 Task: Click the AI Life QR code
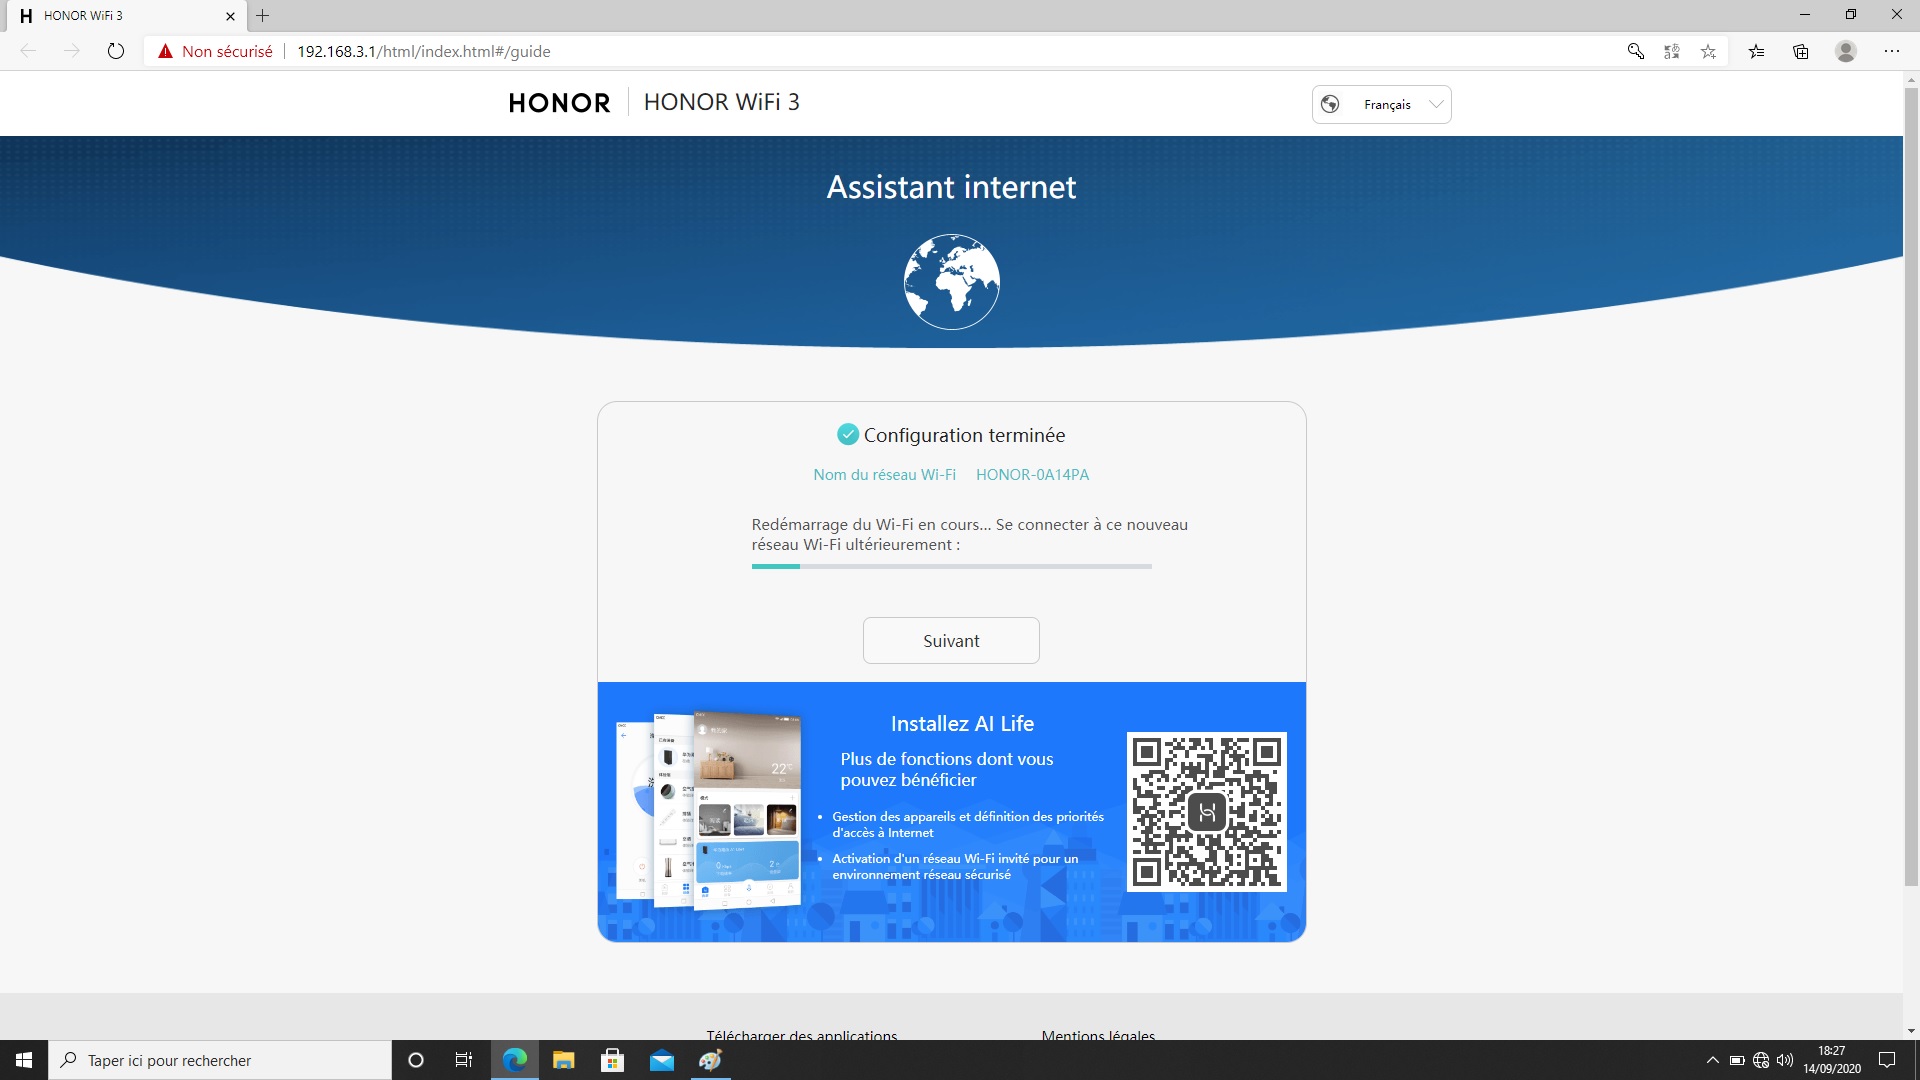coord(1206,811)
